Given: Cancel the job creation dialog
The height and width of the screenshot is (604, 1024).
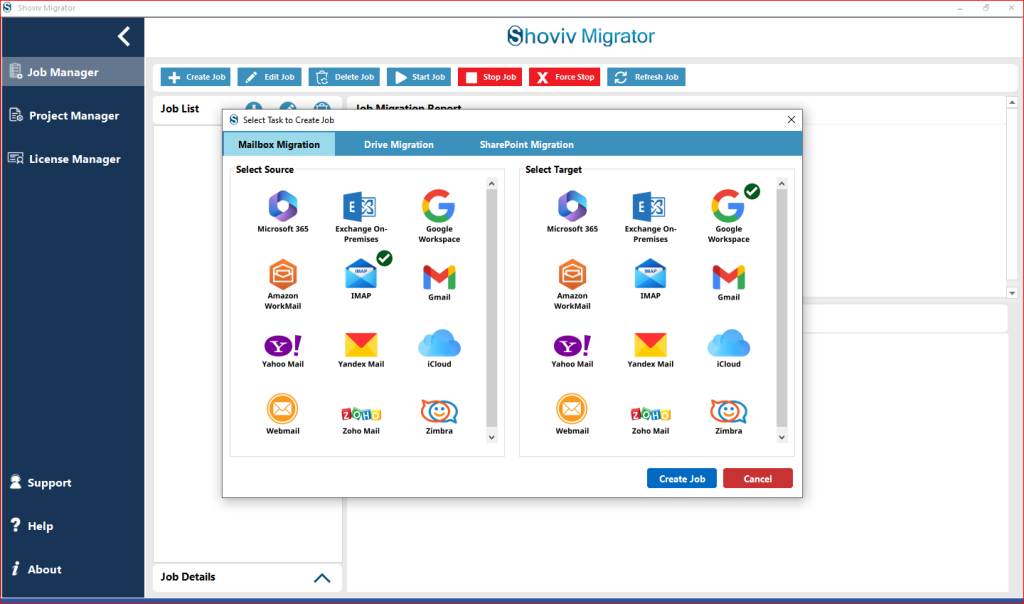Looking at the screenshot, I should click(758, 479).
